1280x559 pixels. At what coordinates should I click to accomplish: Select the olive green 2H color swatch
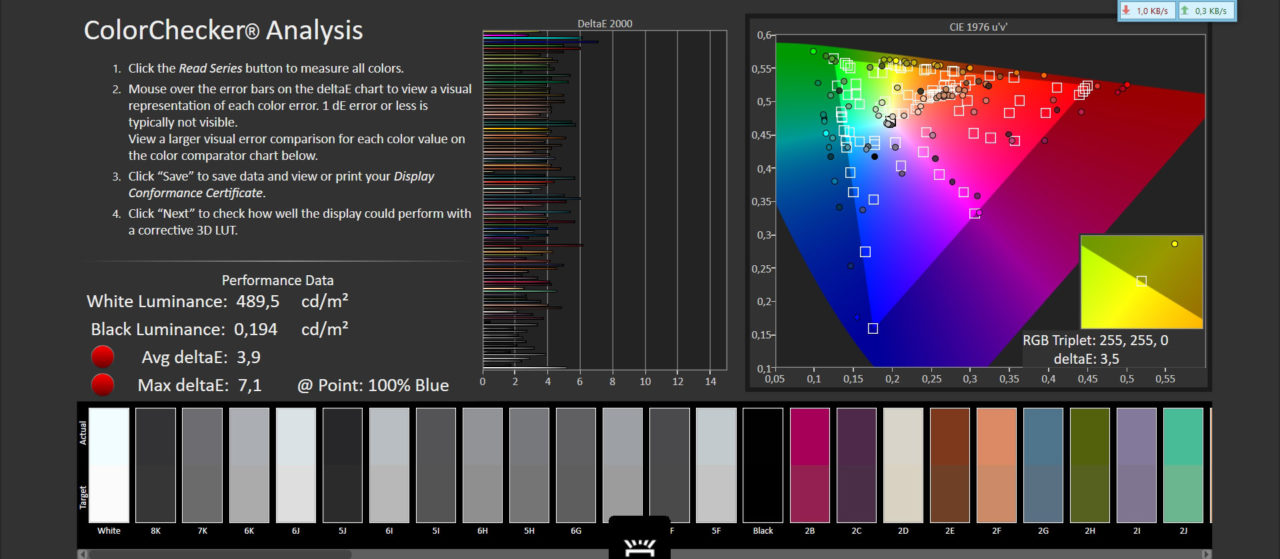point(1089,465)
